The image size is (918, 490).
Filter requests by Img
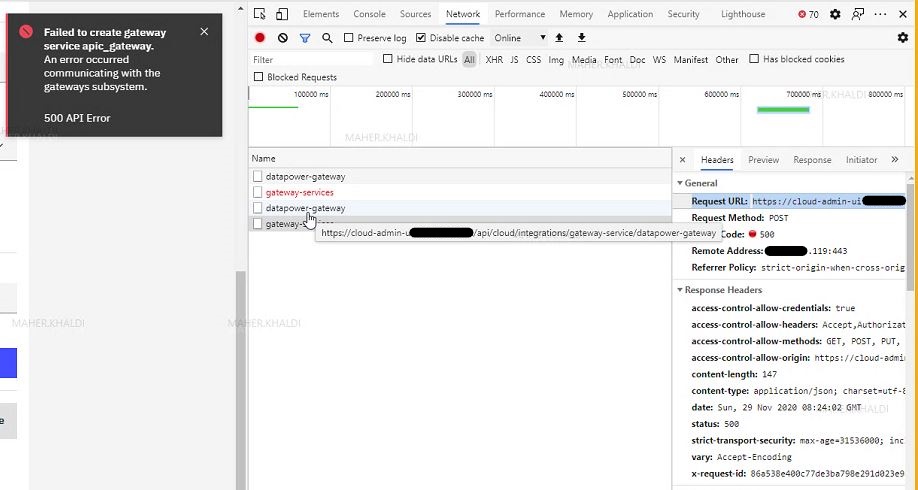click(x=556, y=60)
